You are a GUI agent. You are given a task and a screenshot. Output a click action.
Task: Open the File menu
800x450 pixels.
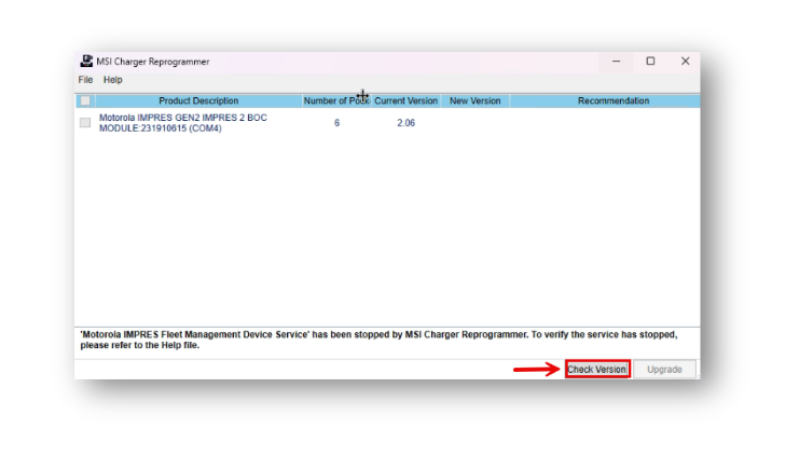(x=85, y=80)
